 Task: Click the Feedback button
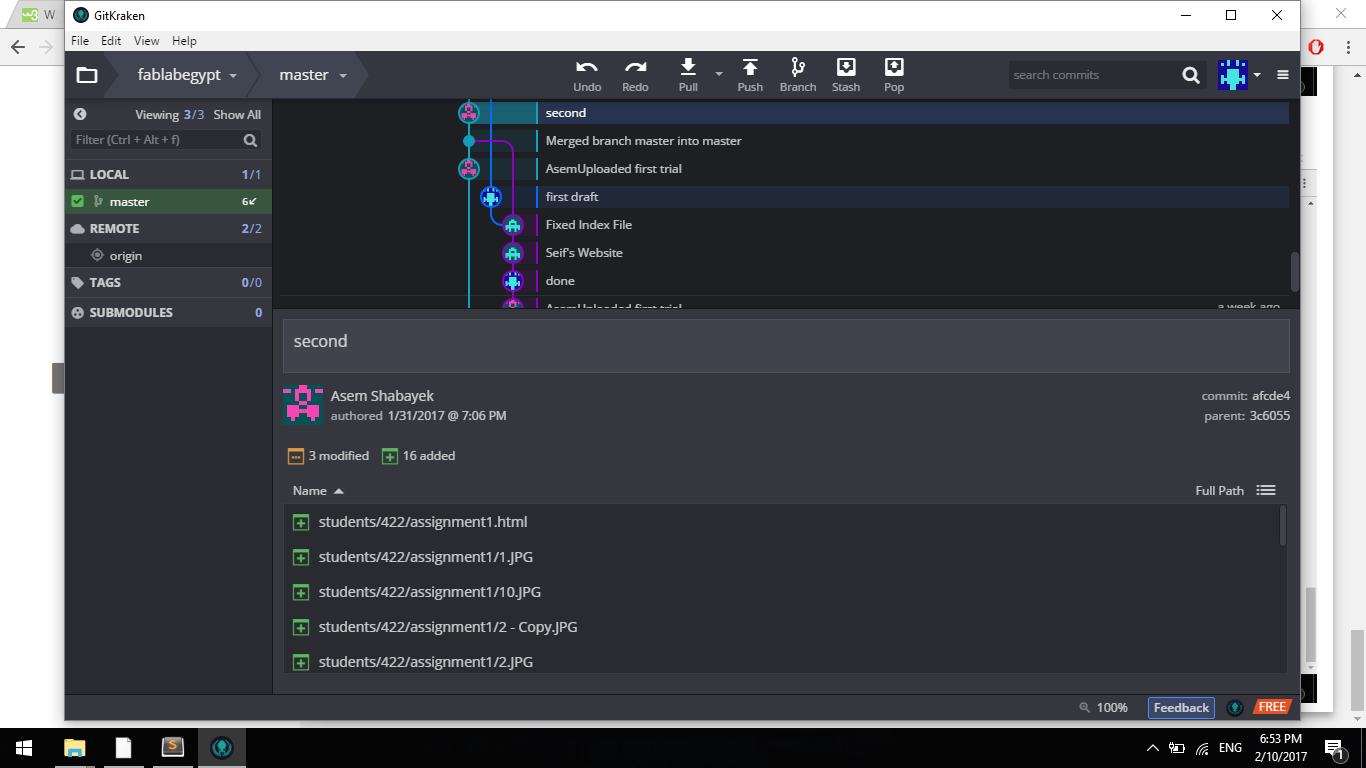(1181, 708)
